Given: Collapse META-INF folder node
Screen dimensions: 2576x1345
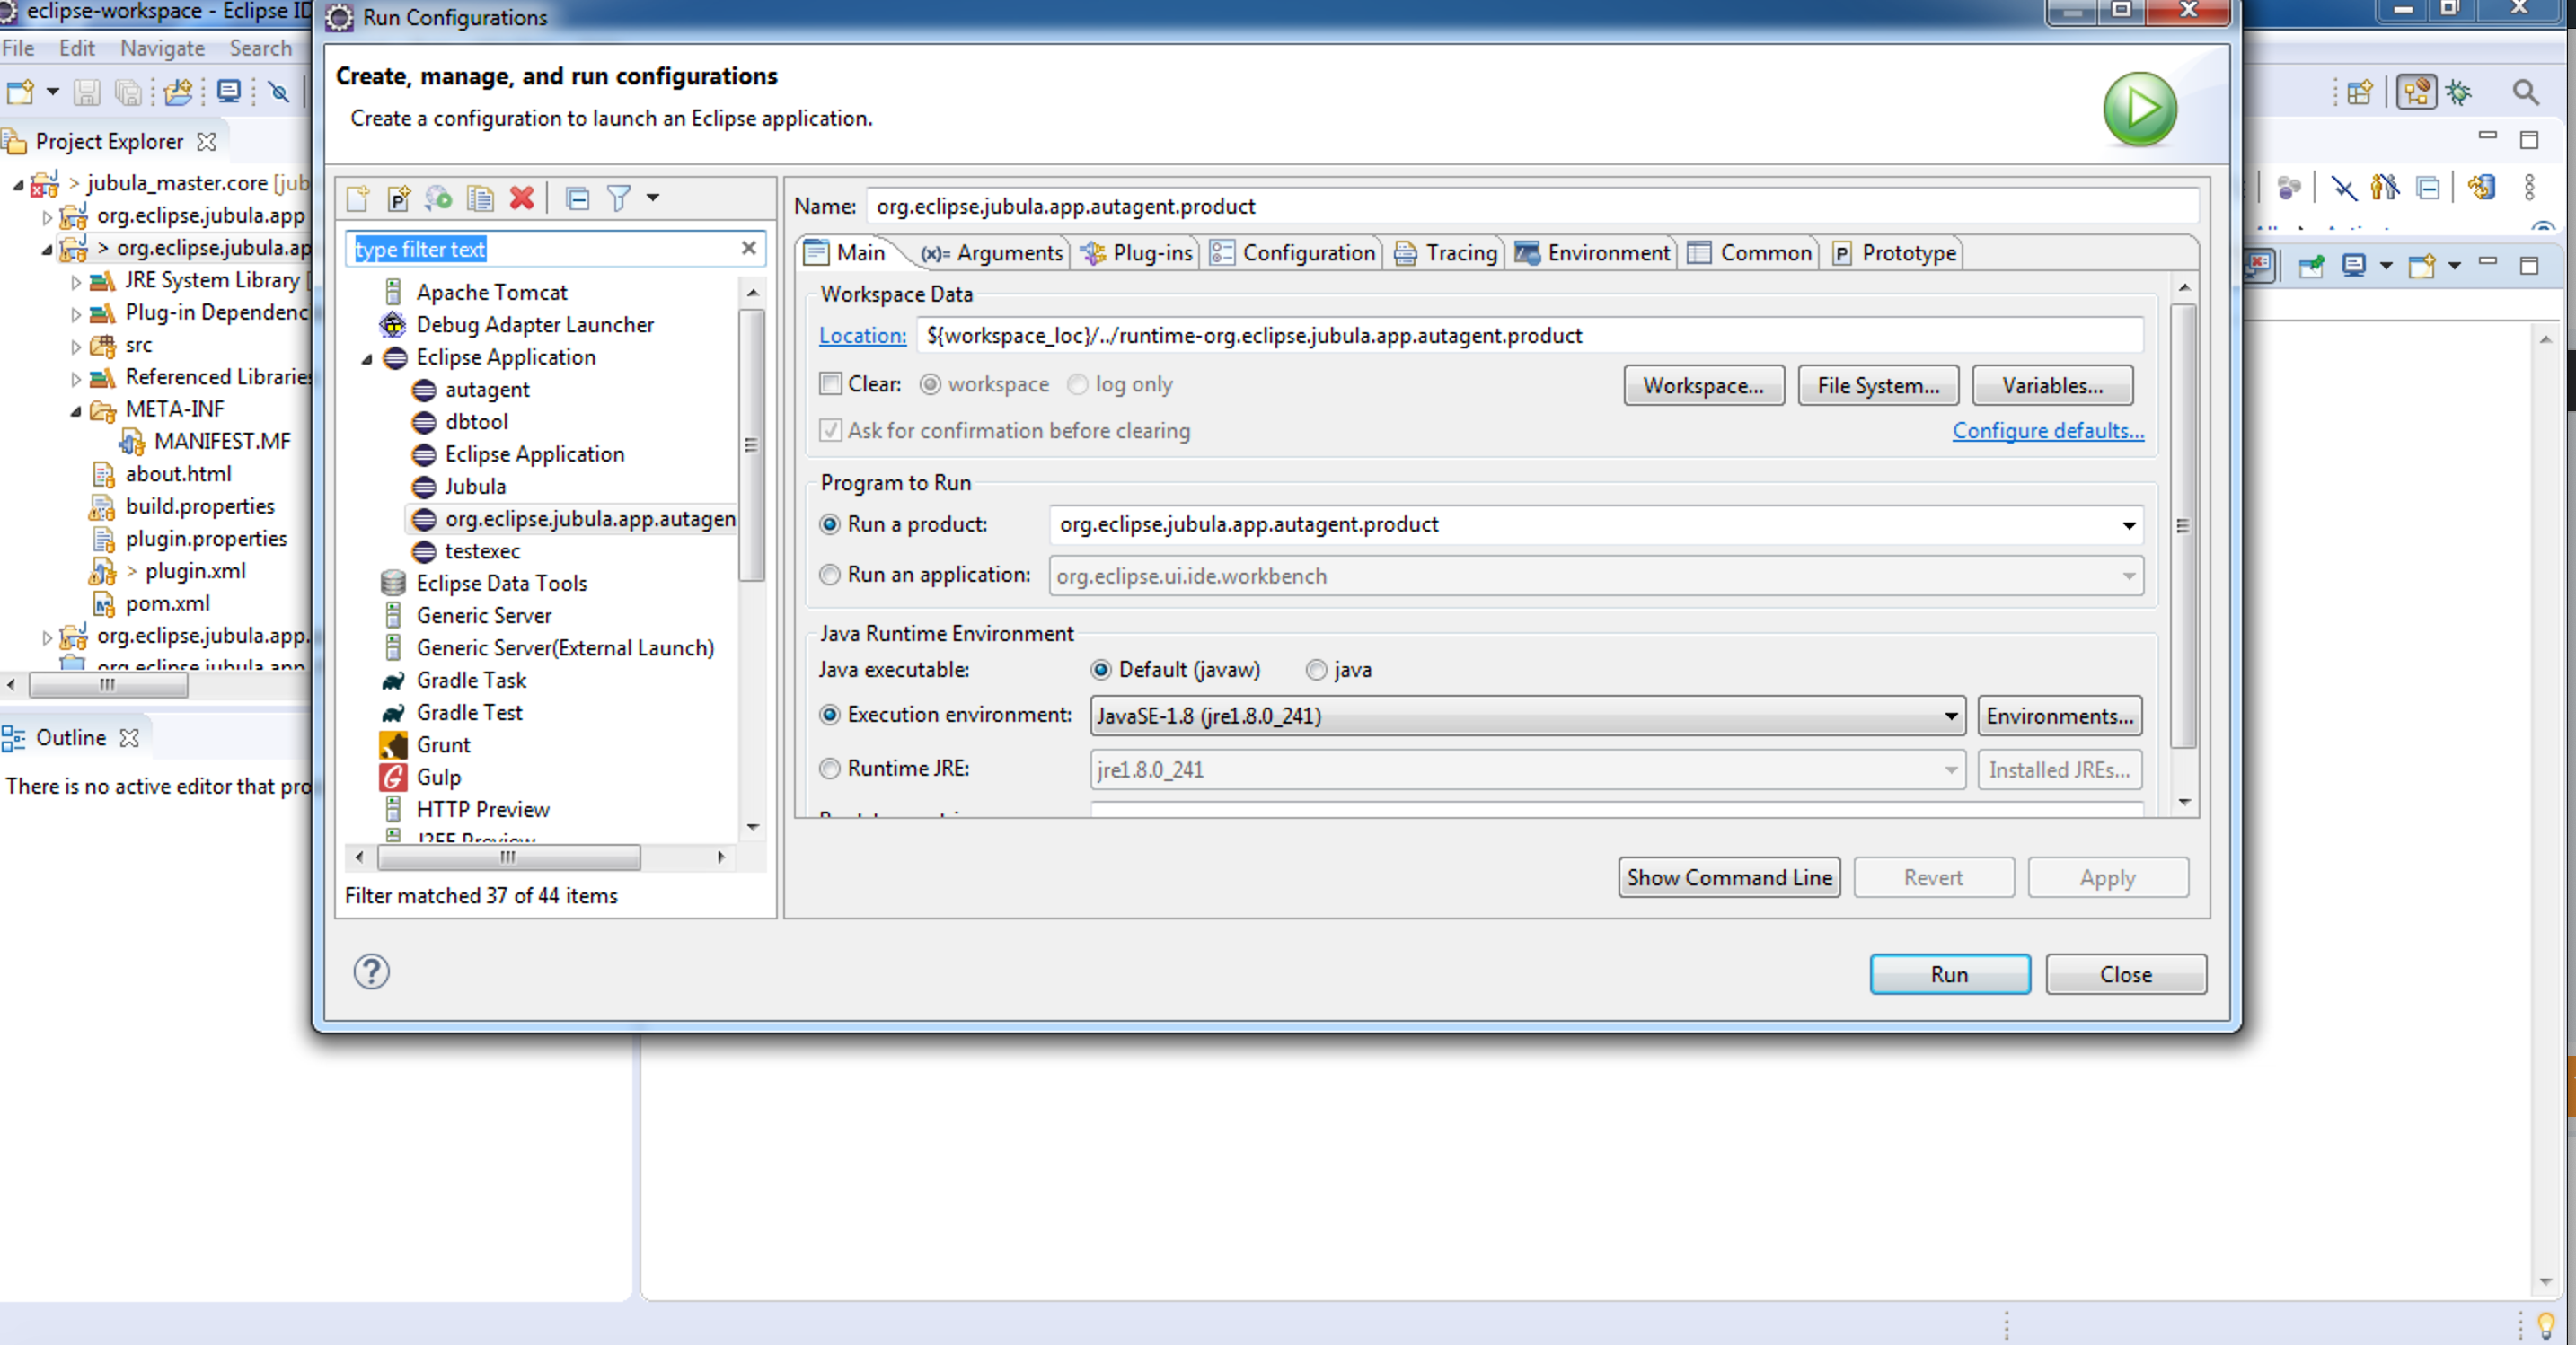Looking at the screenshot, I should click(x=76, y=410).
